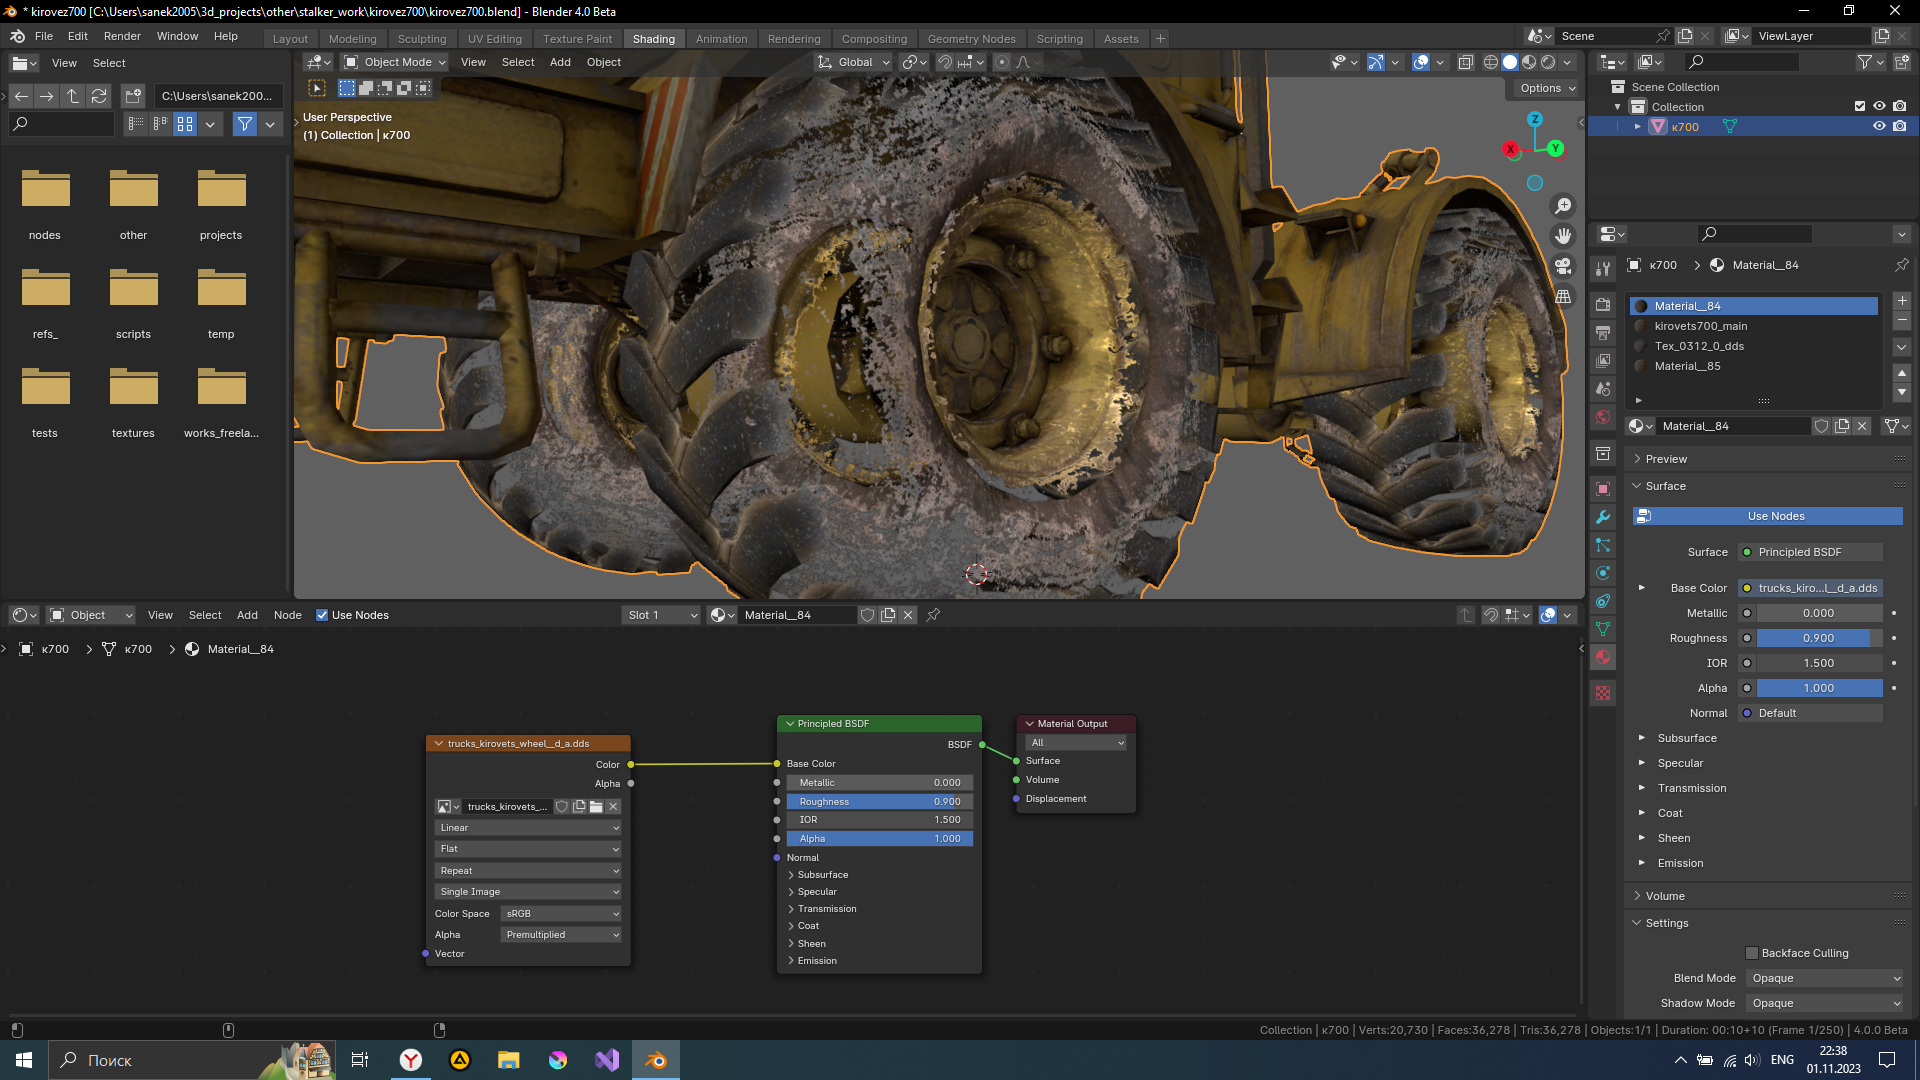Screen dimensions: 1920x1080
Task: Switch to the Geometry Nodes workspace tab
Action: coord(971,39)
